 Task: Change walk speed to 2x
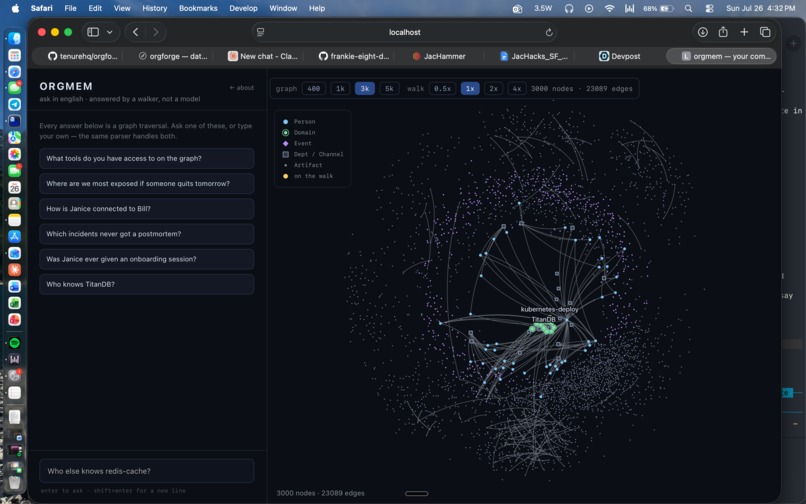pyautogui.click(x=493, y=88)
